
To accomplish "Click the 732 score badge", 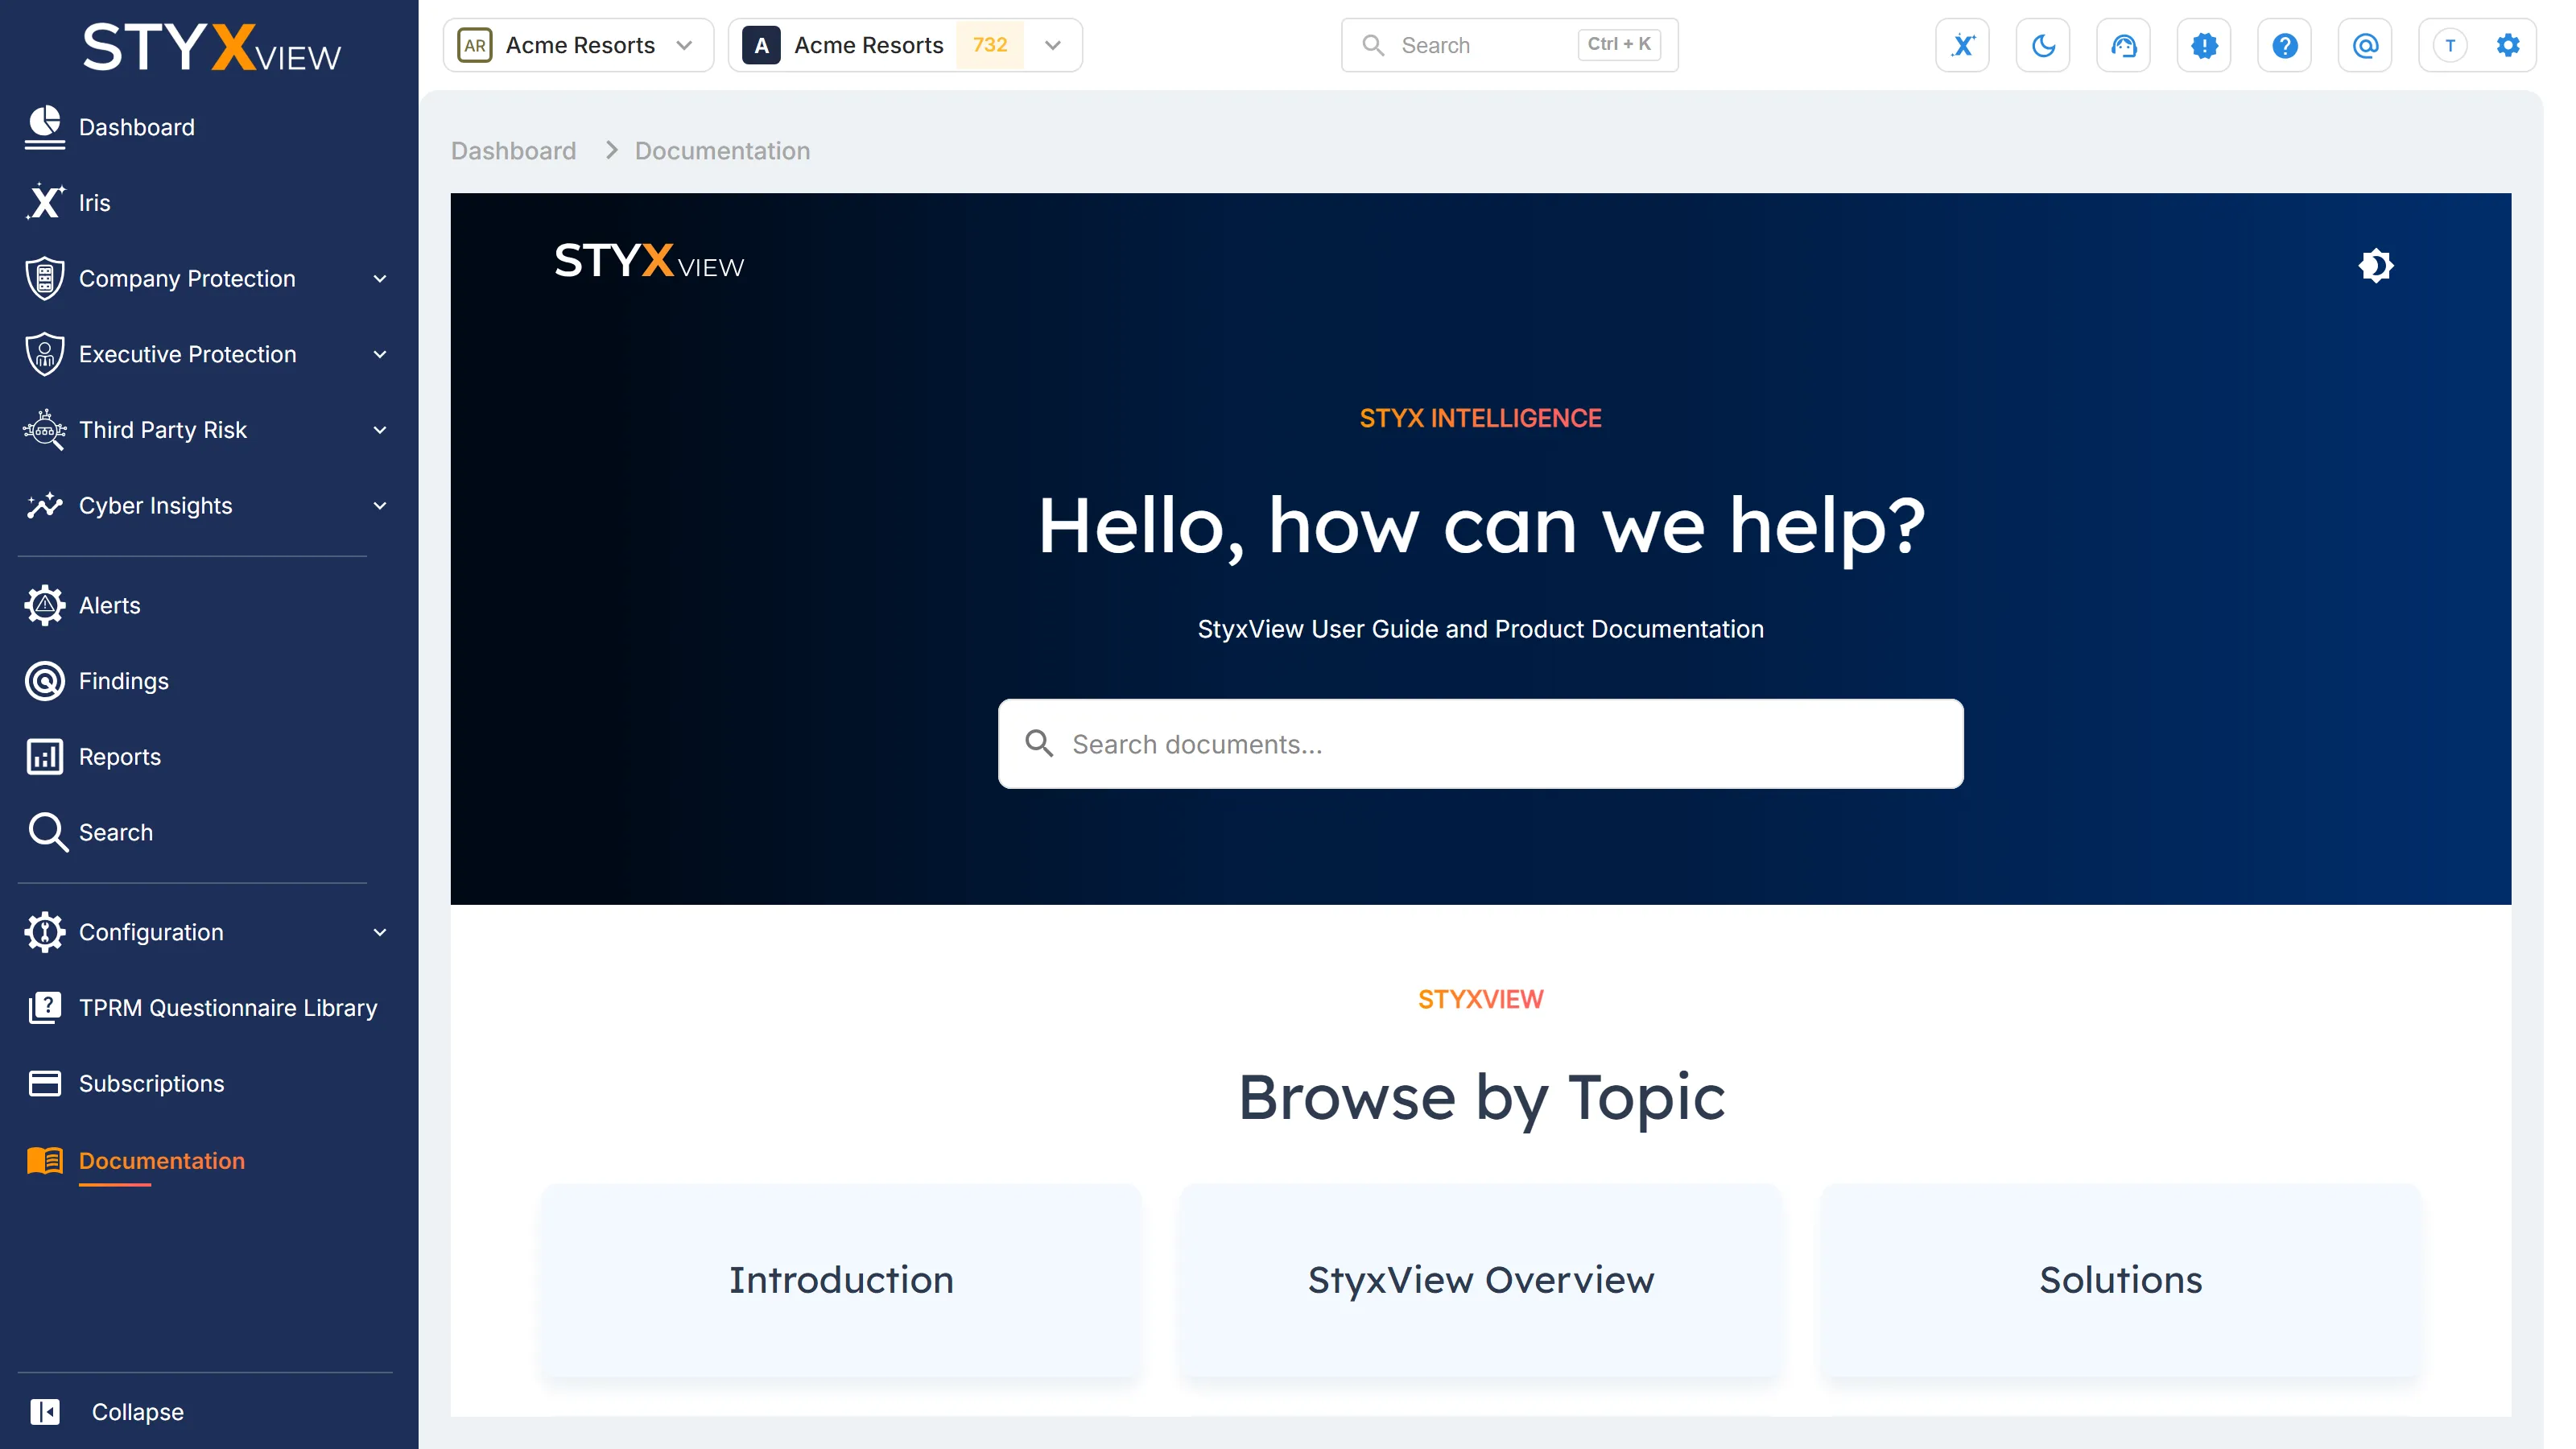I will (x=989, y=45).
